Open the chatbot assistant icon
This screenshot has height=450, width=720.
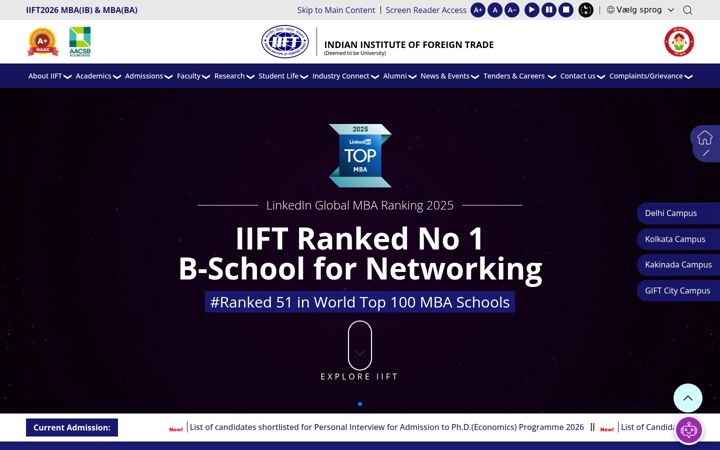[689, 431]
